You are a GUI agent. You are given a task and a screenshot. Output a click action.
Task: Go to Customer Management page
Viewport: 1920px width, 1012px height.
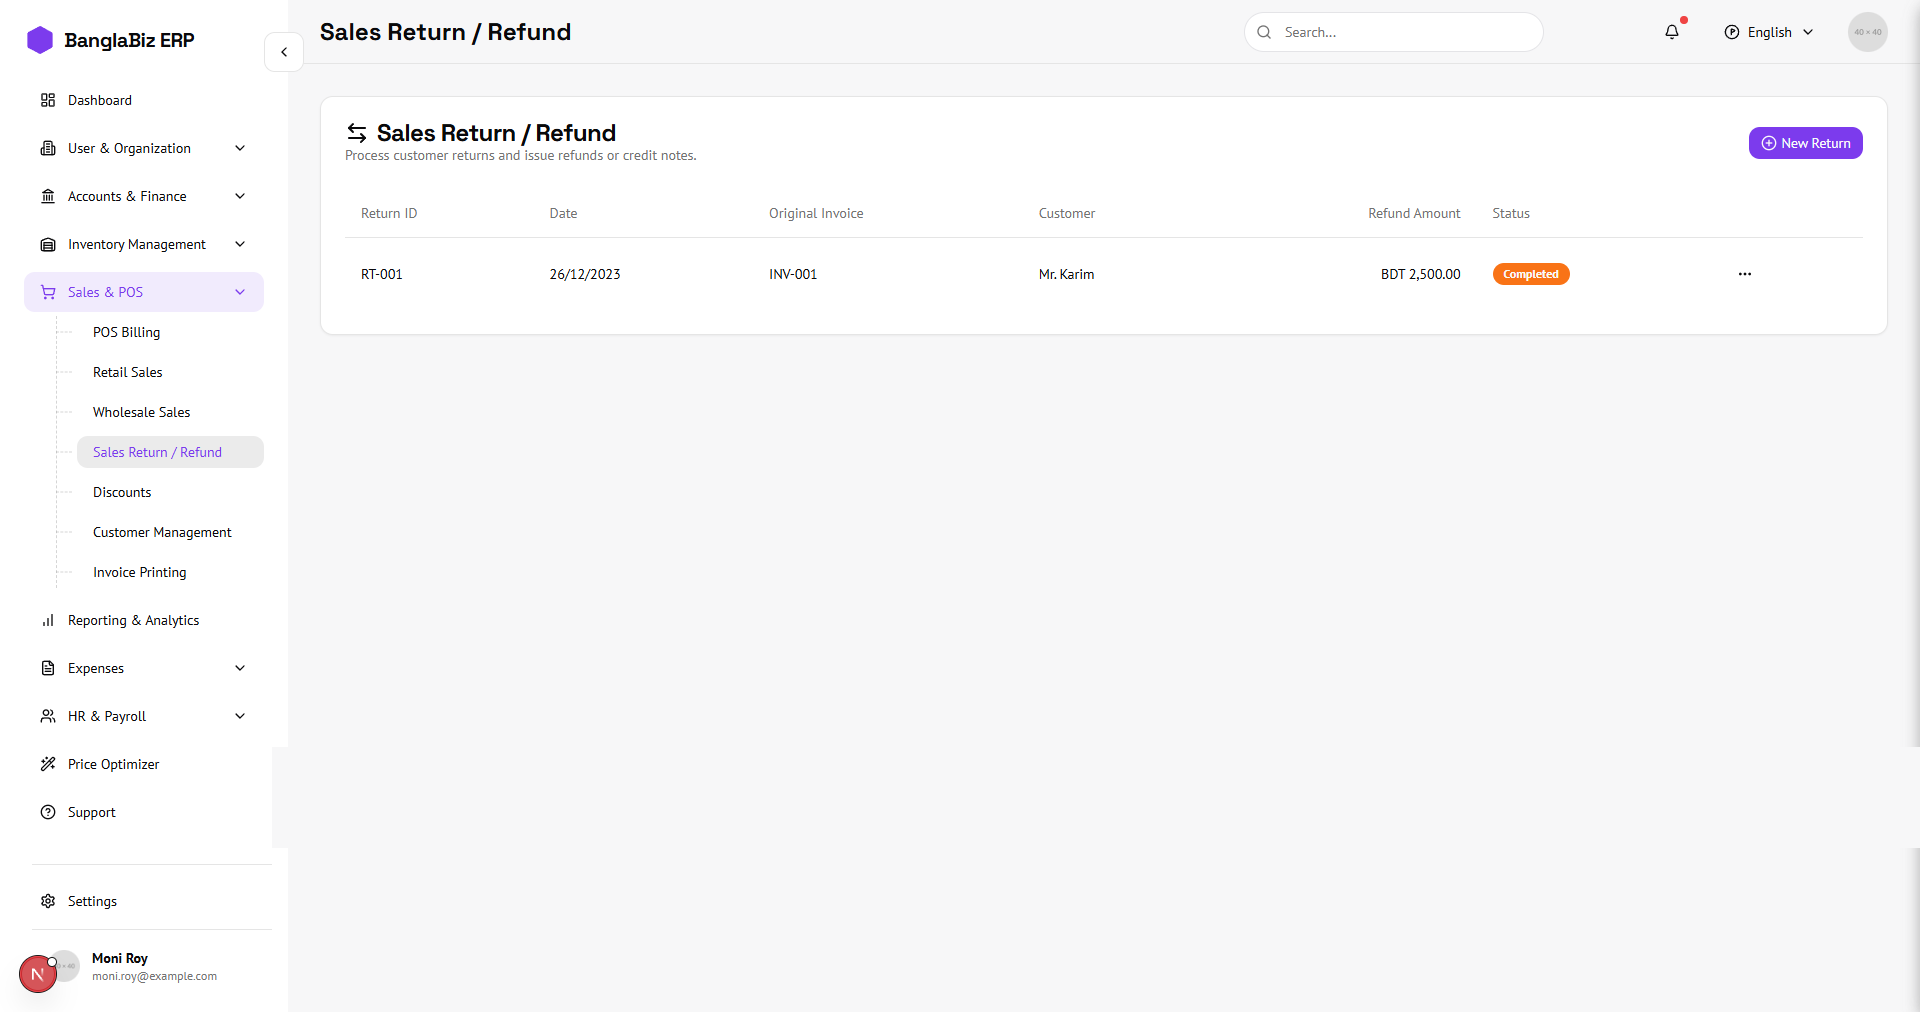pyautogui.click(x=162, y=532)
